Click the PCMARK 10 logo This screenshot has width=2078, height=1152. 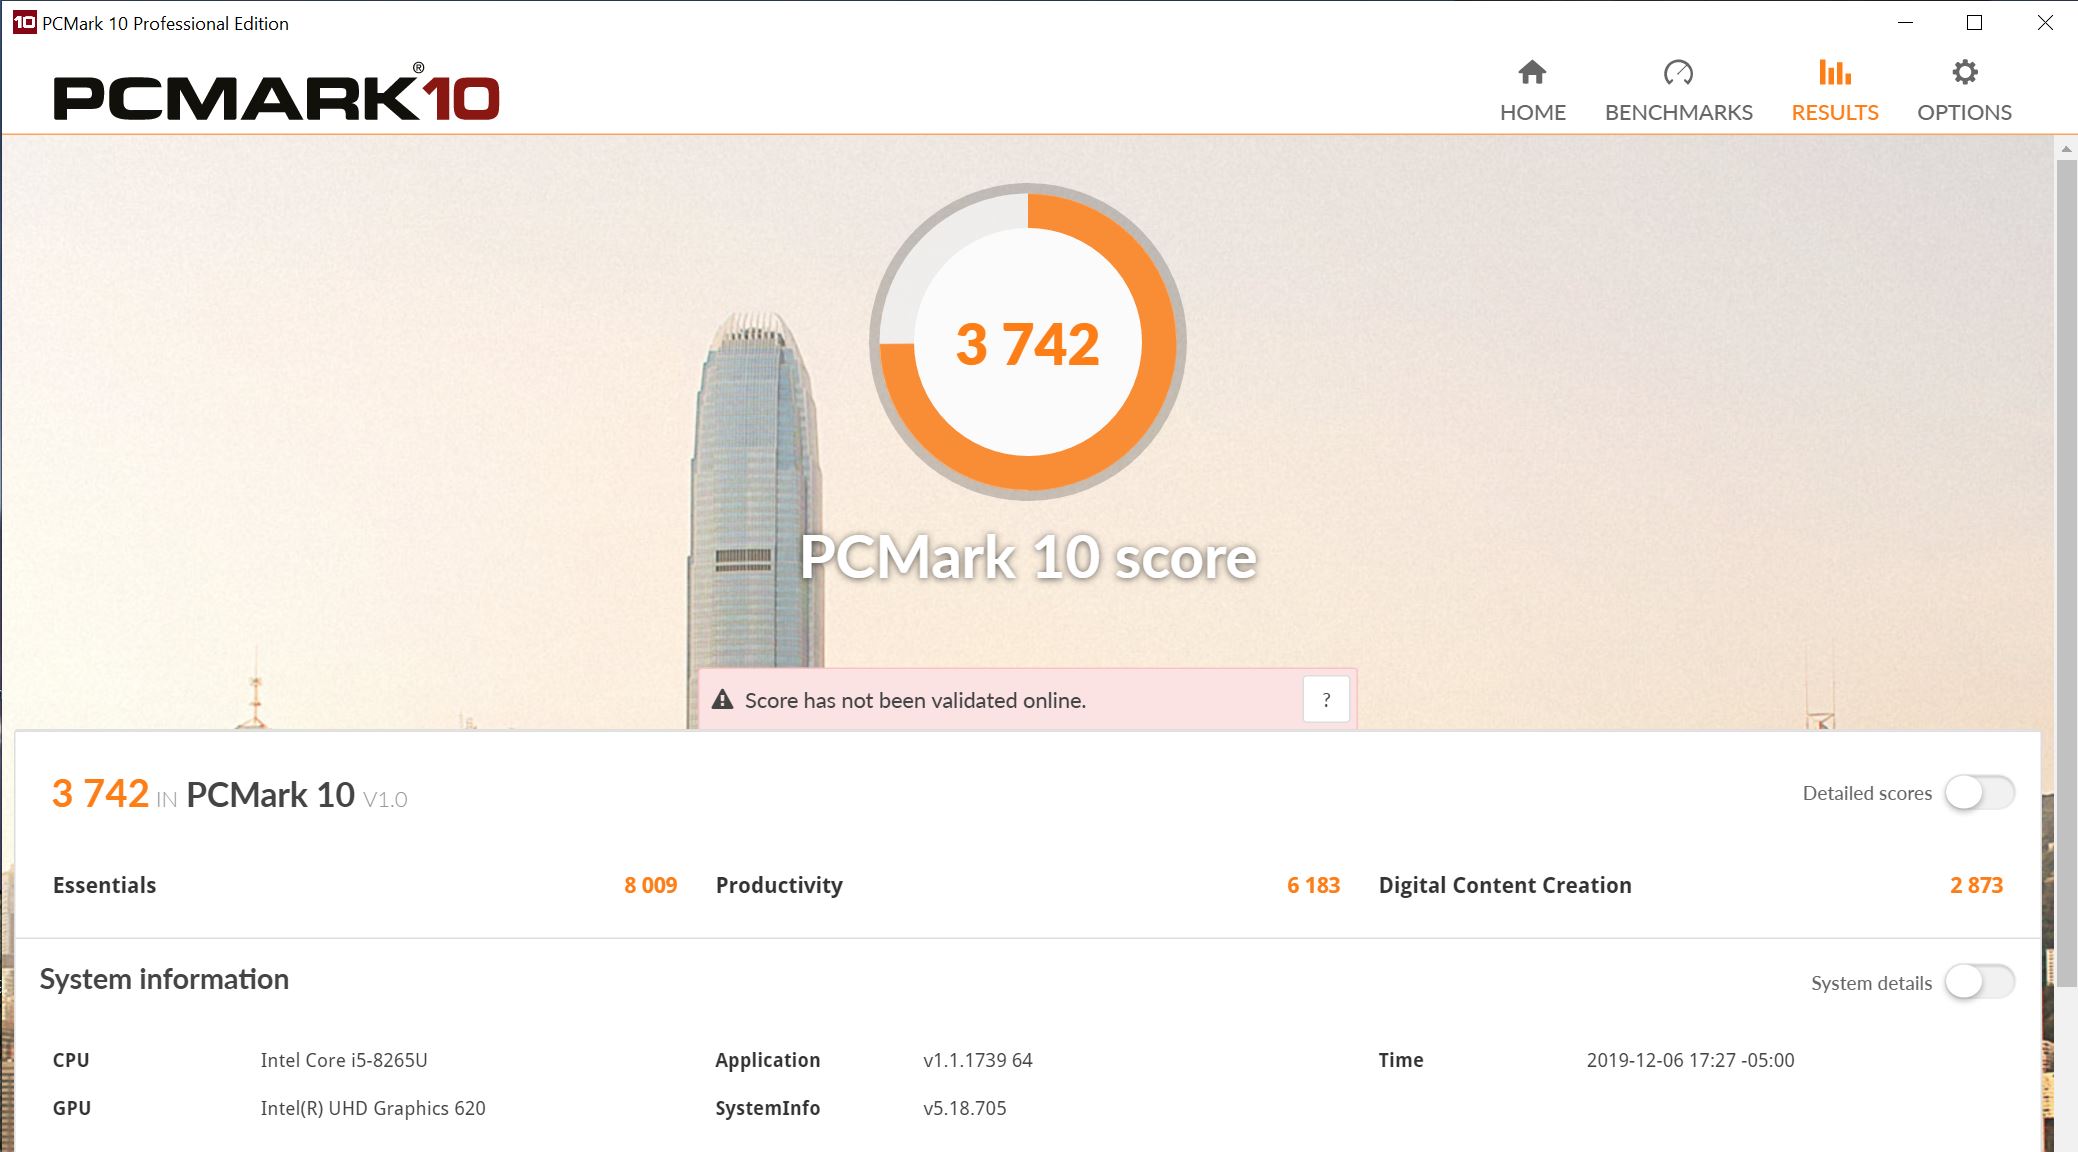[x=276, y=96]
